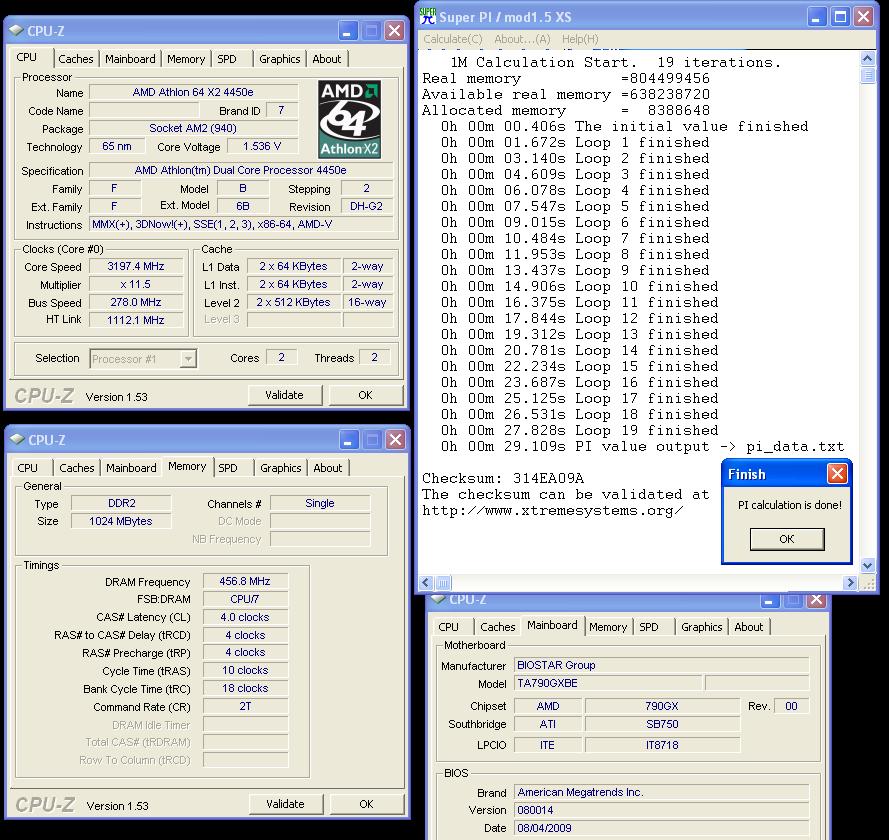889x840 pixels.
Task: Click the CPU-Z title icon in top window
Action: tap(16, 30)
